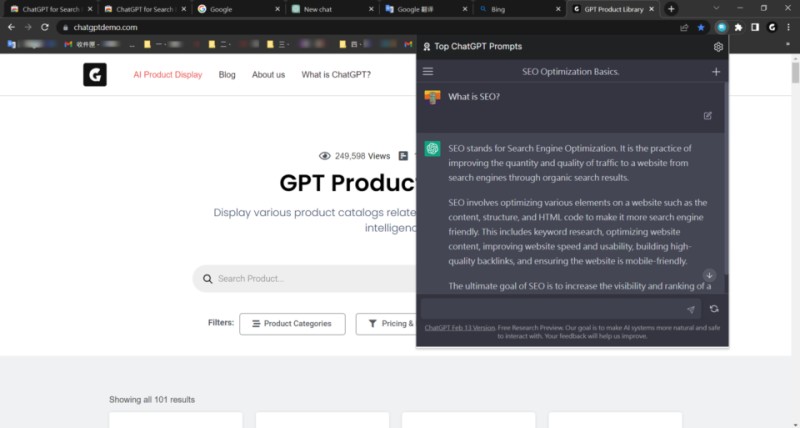Switch to first ChatGPT for Search tab

[52, 9]
